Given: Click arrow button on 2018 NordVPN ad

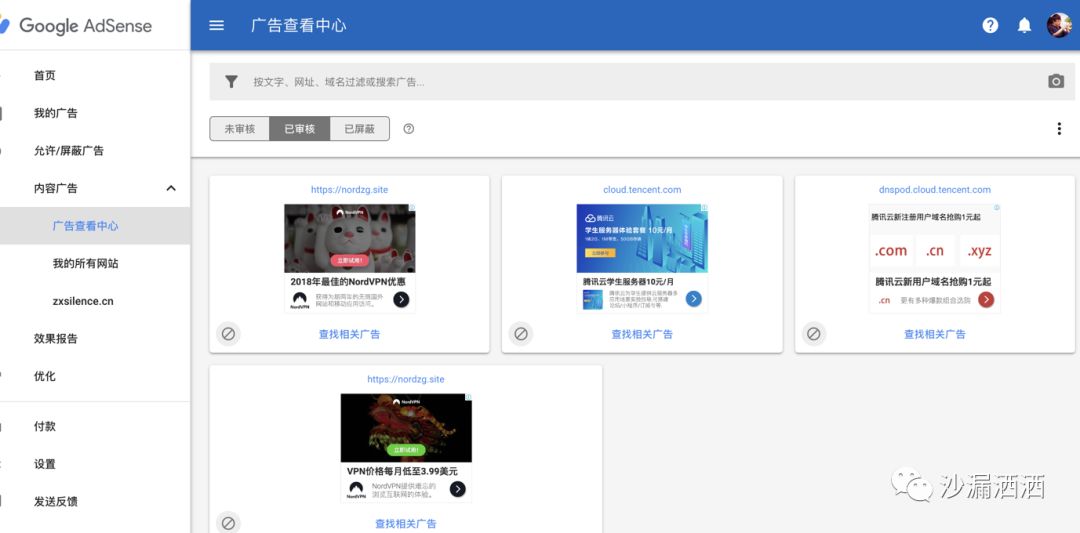Looking at the screenshot, I should [401, 300].
